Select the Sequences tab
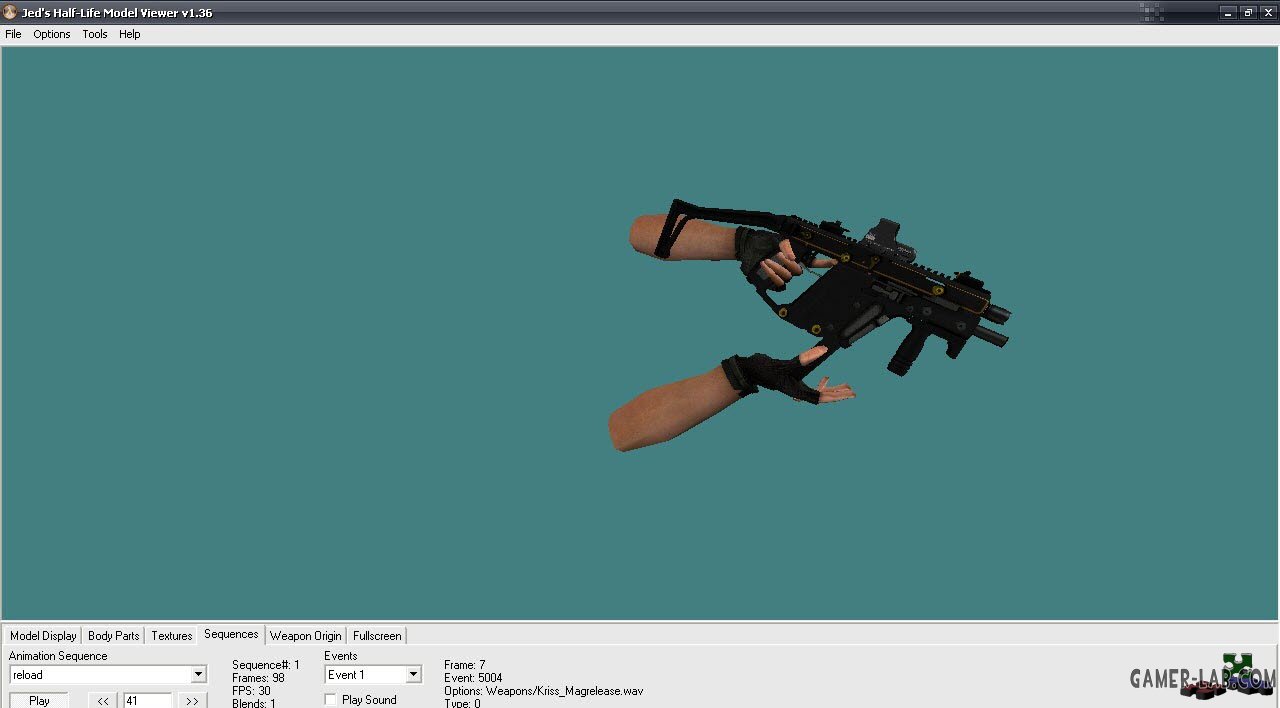The width and height of the screenshot is (1280, 708). click(231, 634)
